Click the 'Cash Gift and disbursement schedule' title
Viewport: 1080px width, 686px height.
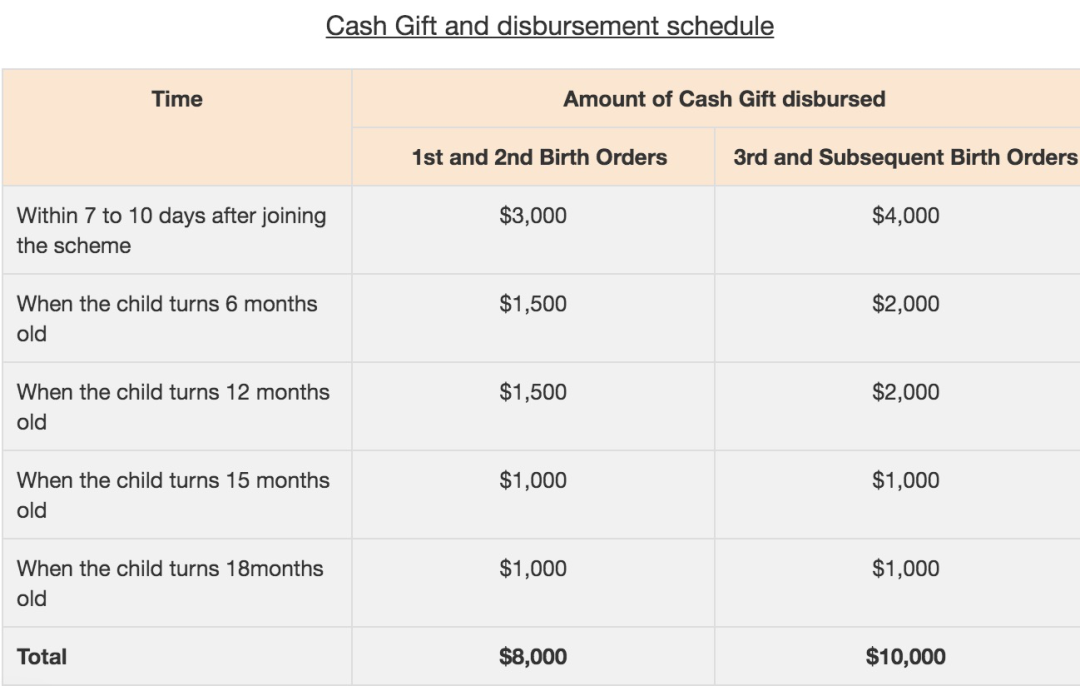click(x=549, y=26)
